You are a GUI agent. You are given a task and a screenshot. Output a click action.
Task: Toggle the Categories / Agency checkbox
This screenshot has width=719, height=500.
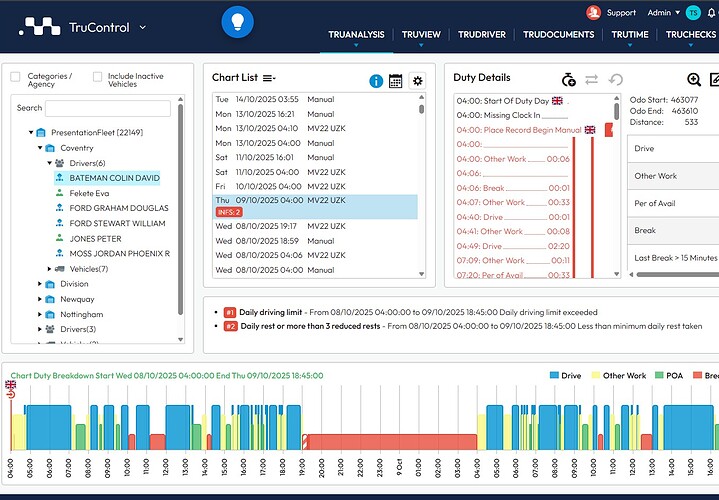15,77
